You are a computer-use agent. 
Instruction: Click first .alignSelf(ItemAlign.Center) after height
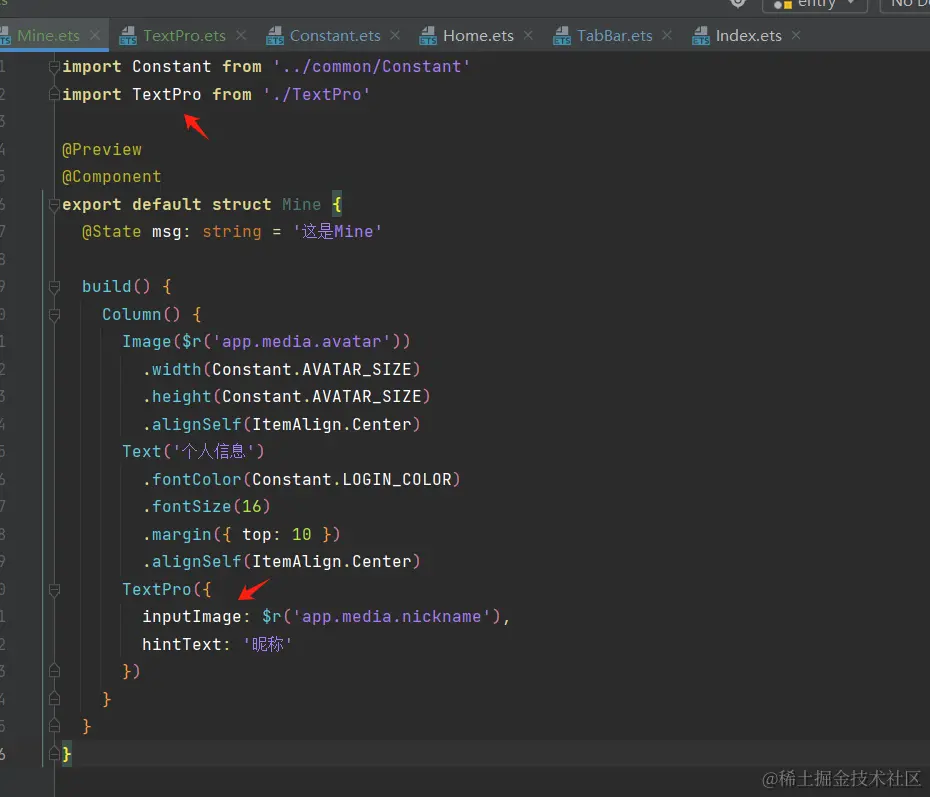[x=281, y=424]
